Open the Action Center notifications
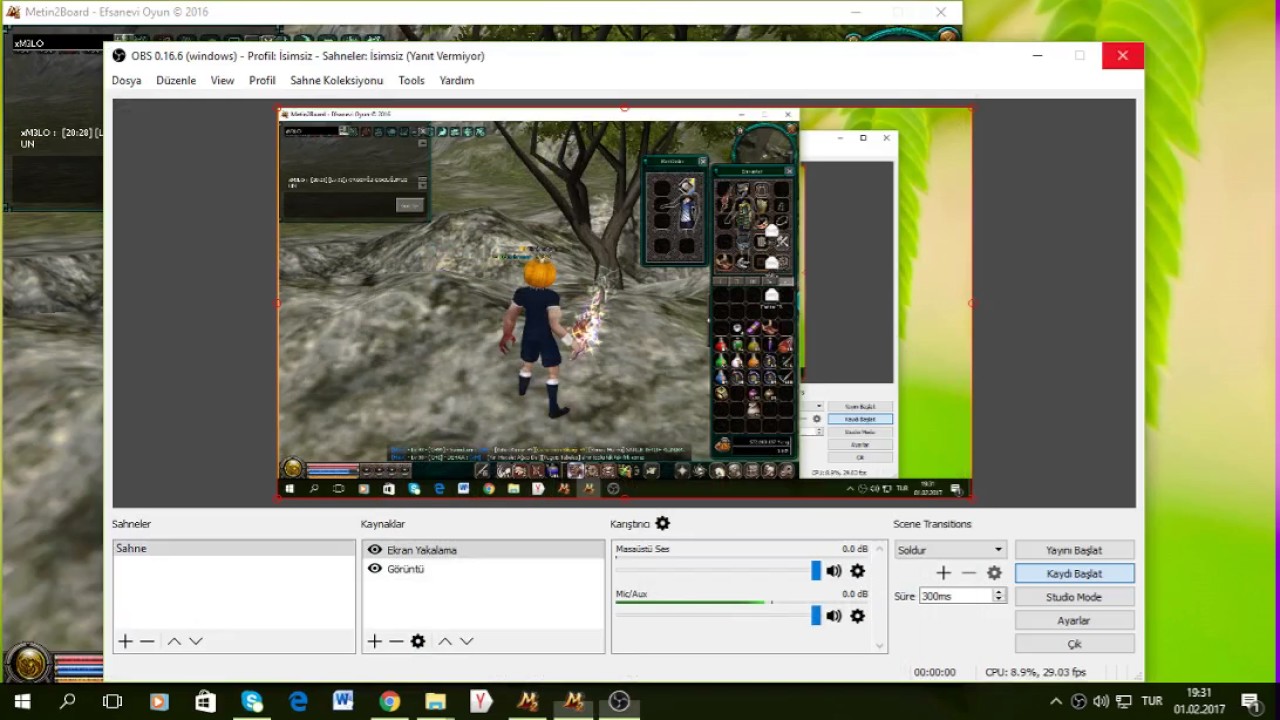The width and height of the screenshot is (1280, 720). (1250, 702)
